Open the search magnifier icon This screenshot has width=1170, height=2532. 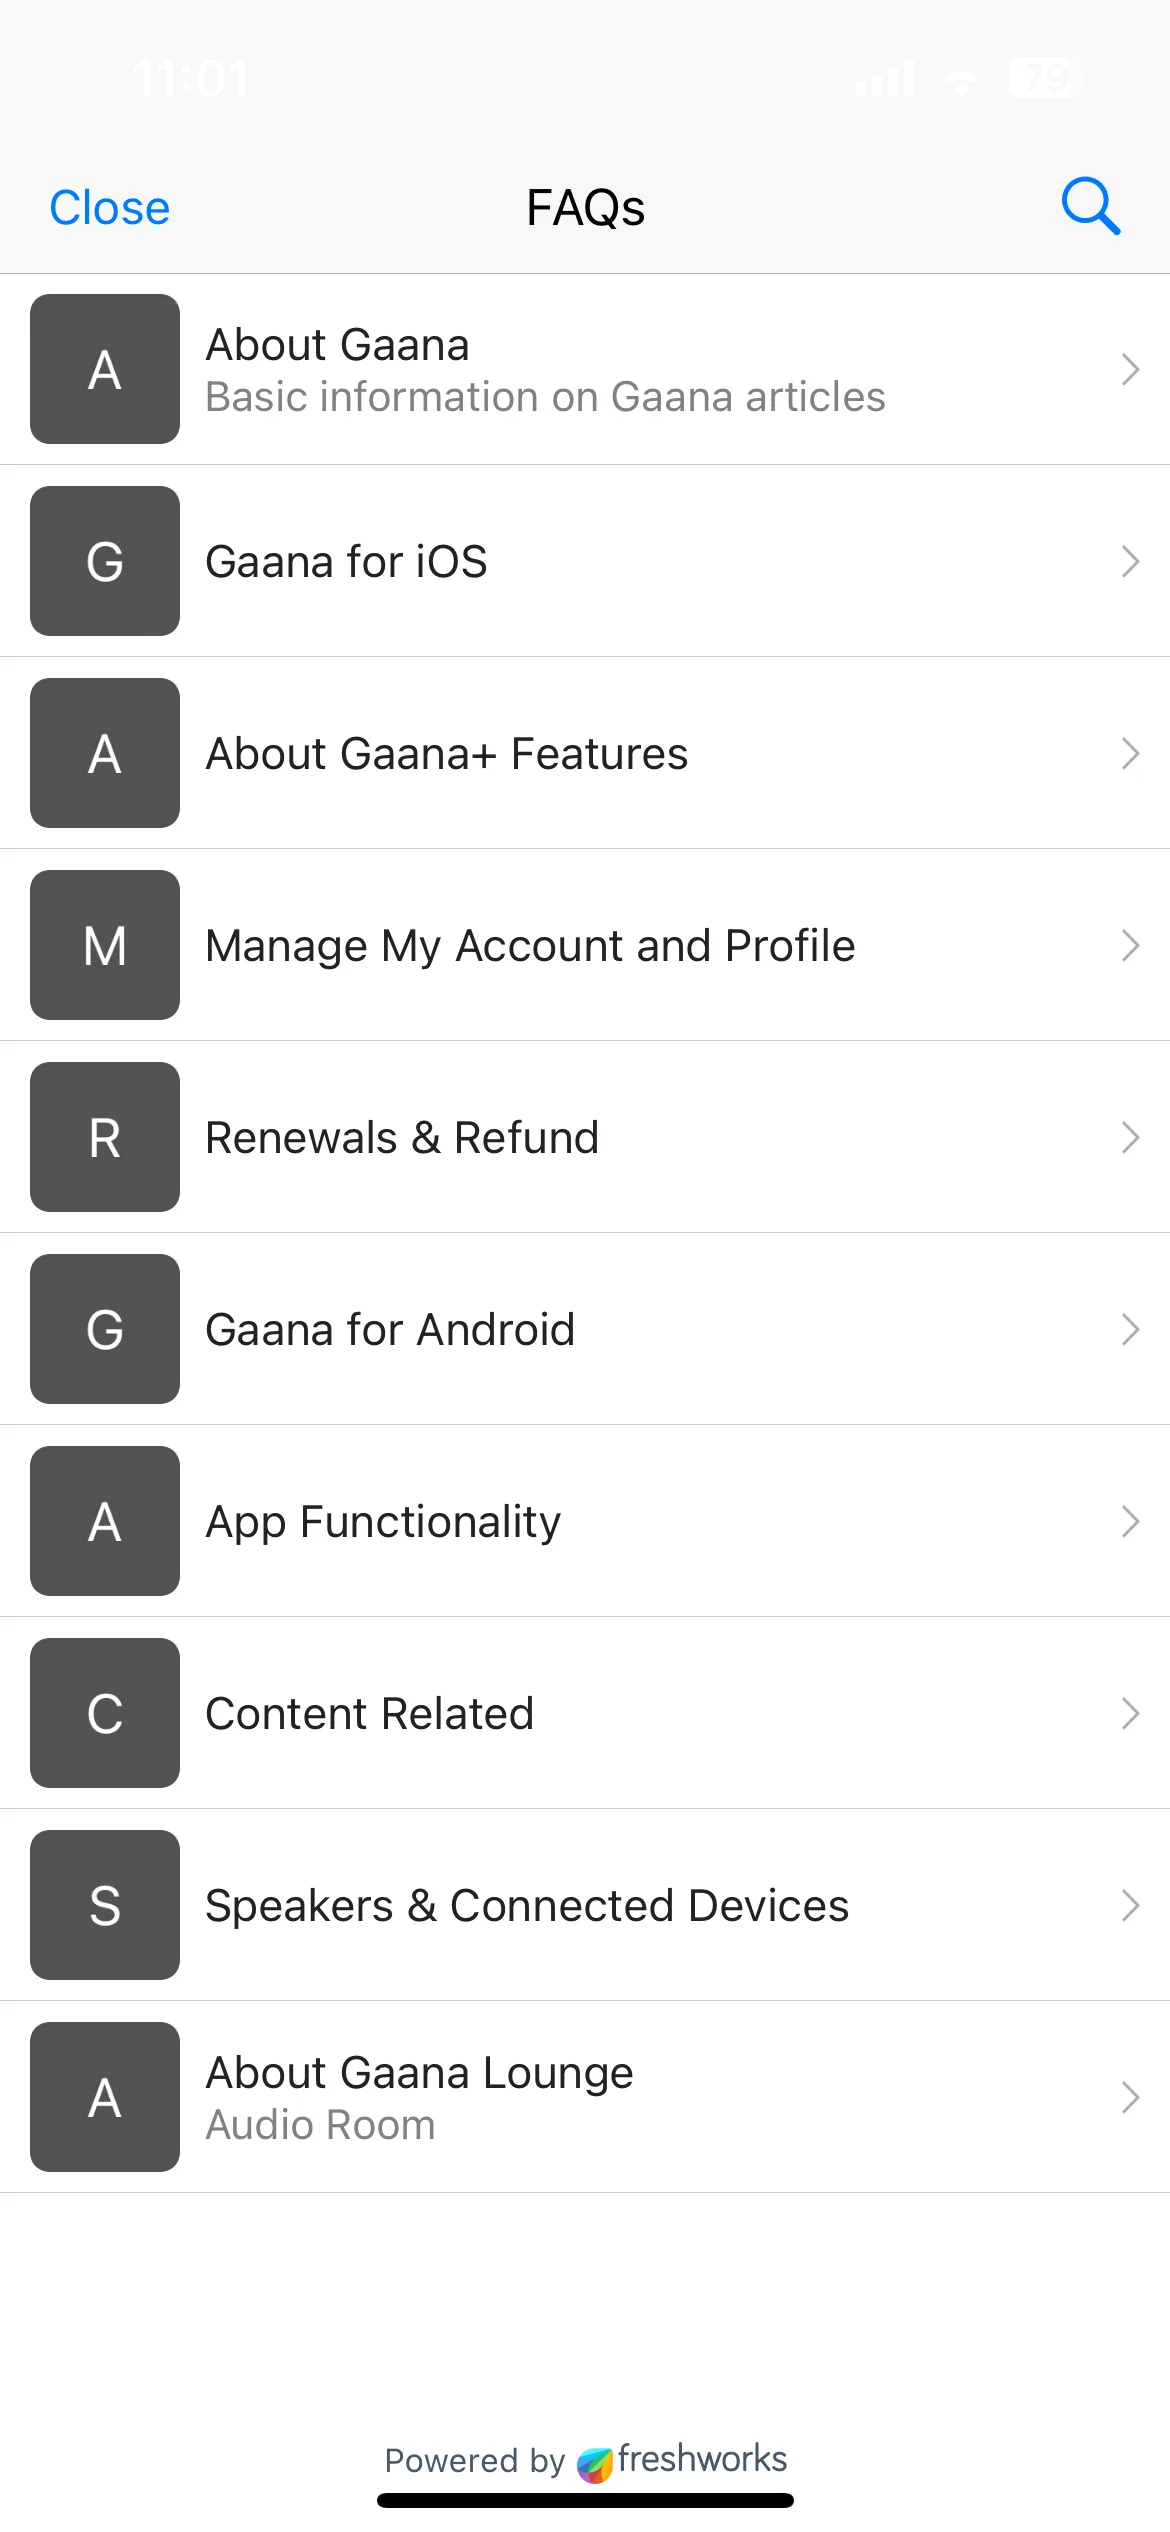[x=1090, y=207]
